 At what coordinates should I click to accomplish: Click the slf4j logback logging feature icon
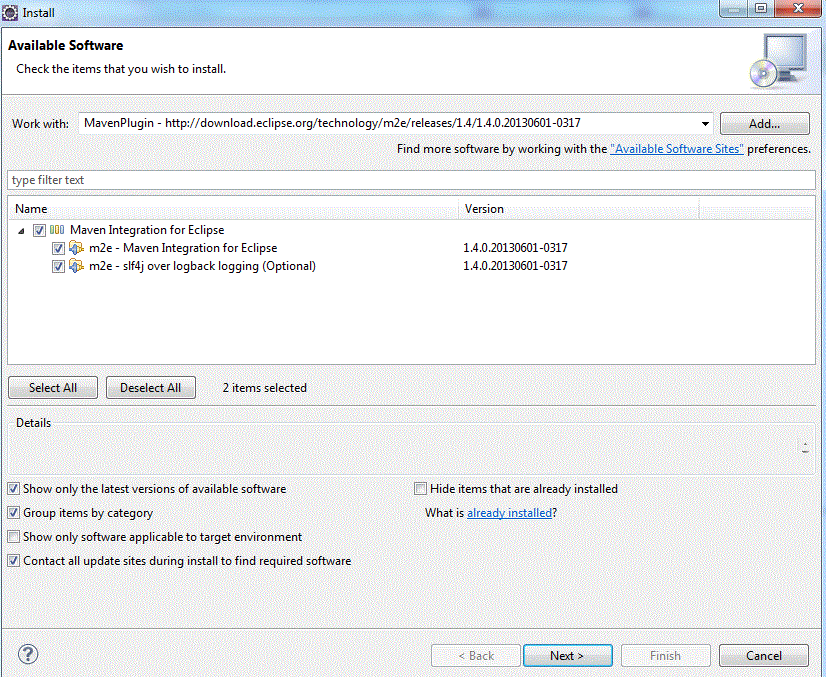76,266
